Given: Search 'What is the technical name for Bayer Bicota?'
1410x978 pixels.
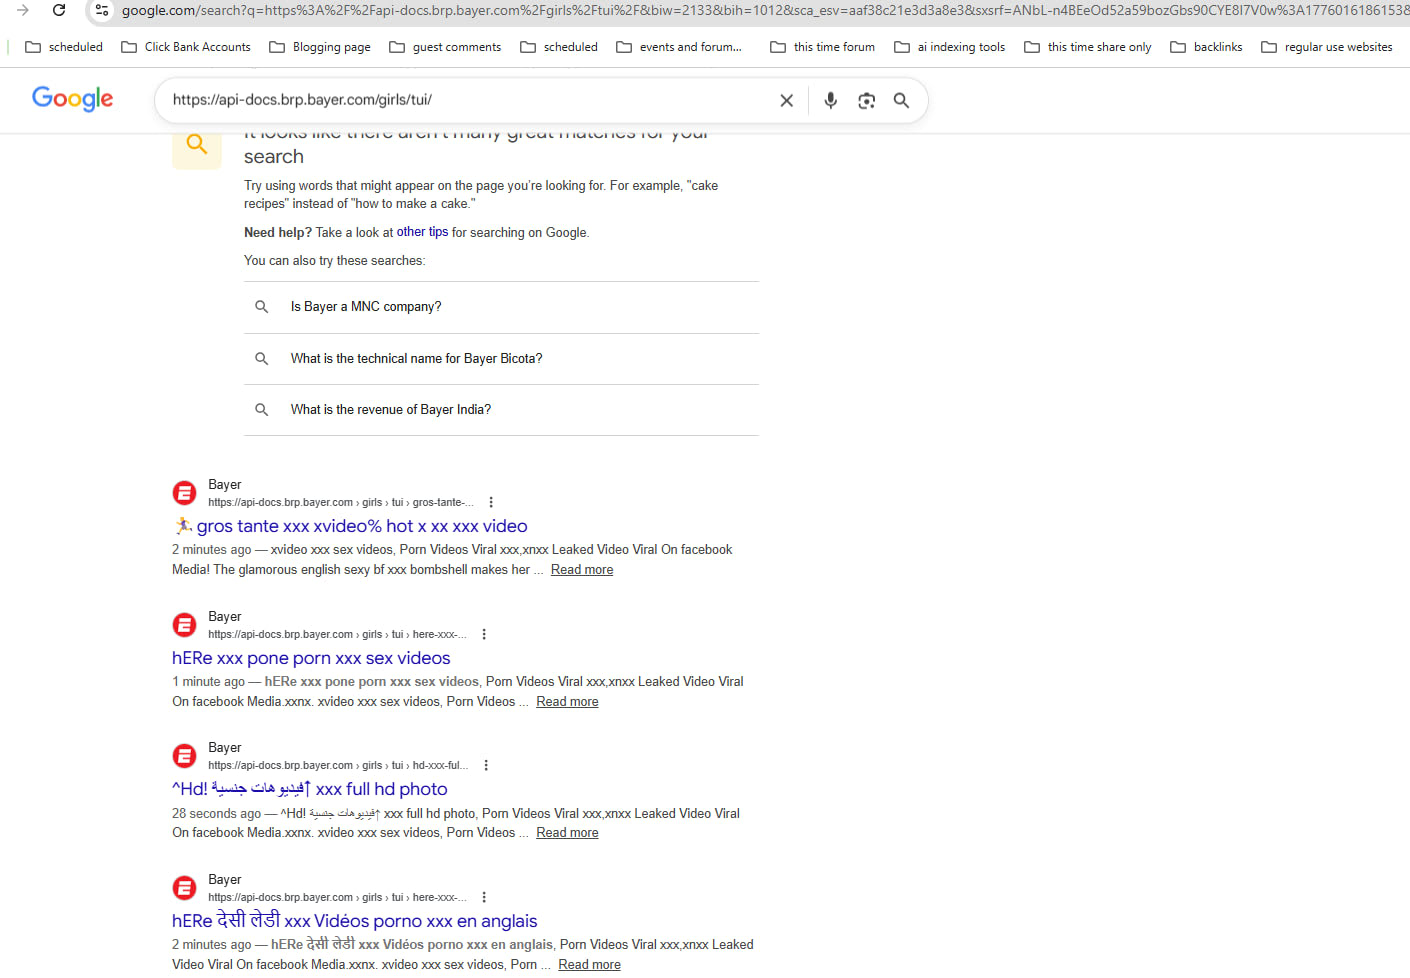Looking at the screenshot, I should pyautogui.click(x=501, y=358).
